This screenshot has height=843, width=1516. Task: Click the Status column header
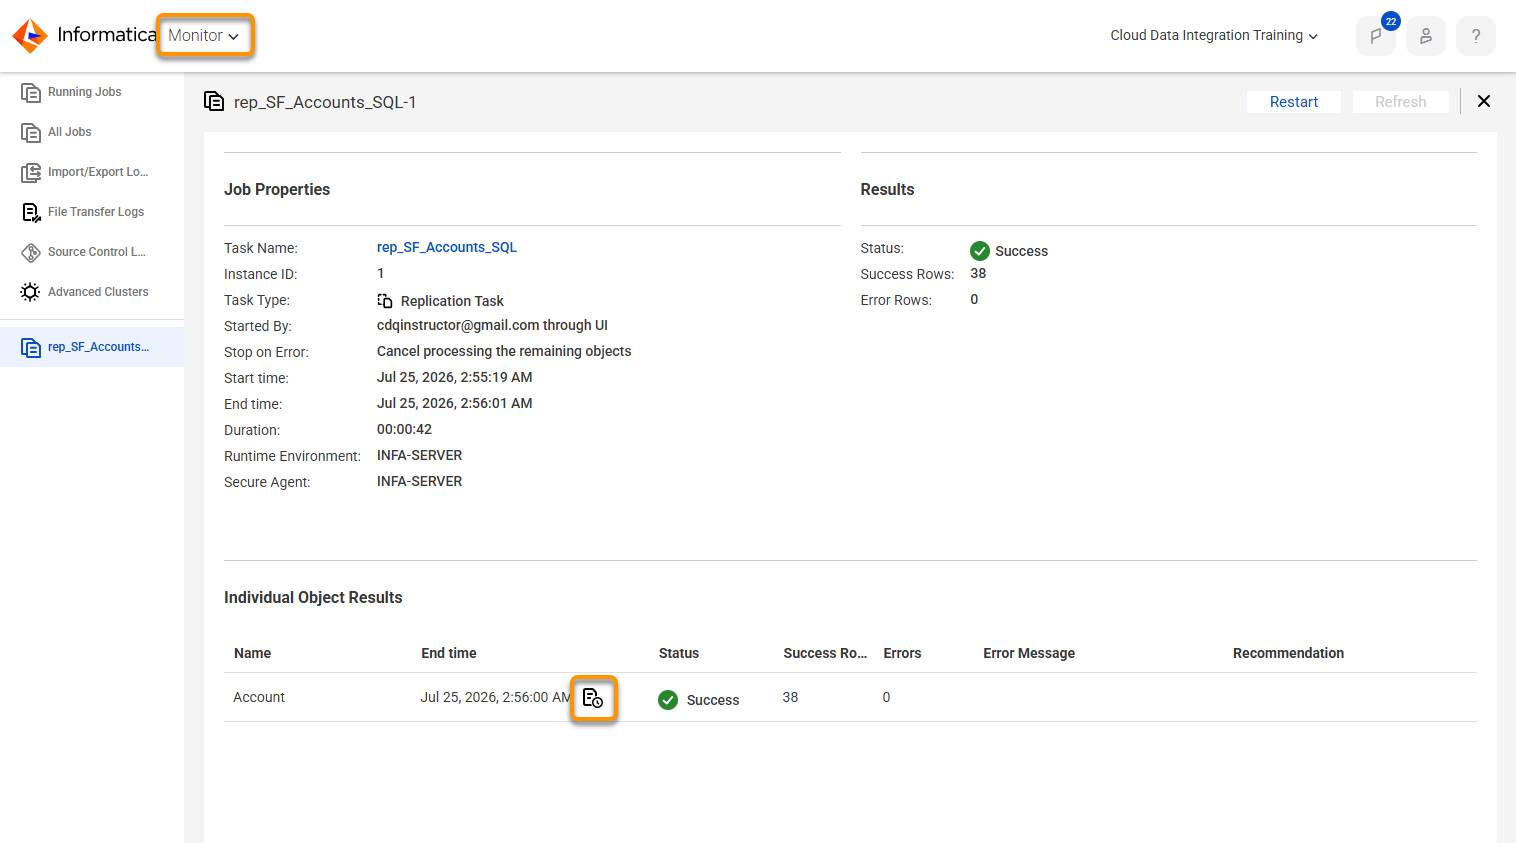[679, 653]
